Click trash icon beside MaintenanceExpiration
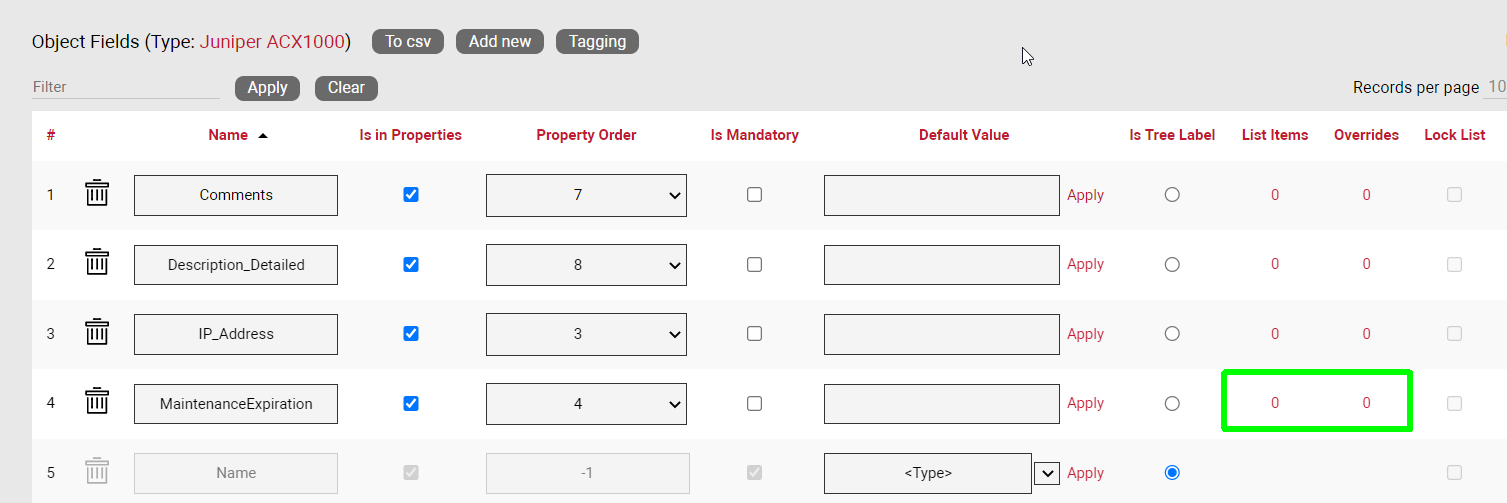 pyautogui.click(x=96, y=403)
